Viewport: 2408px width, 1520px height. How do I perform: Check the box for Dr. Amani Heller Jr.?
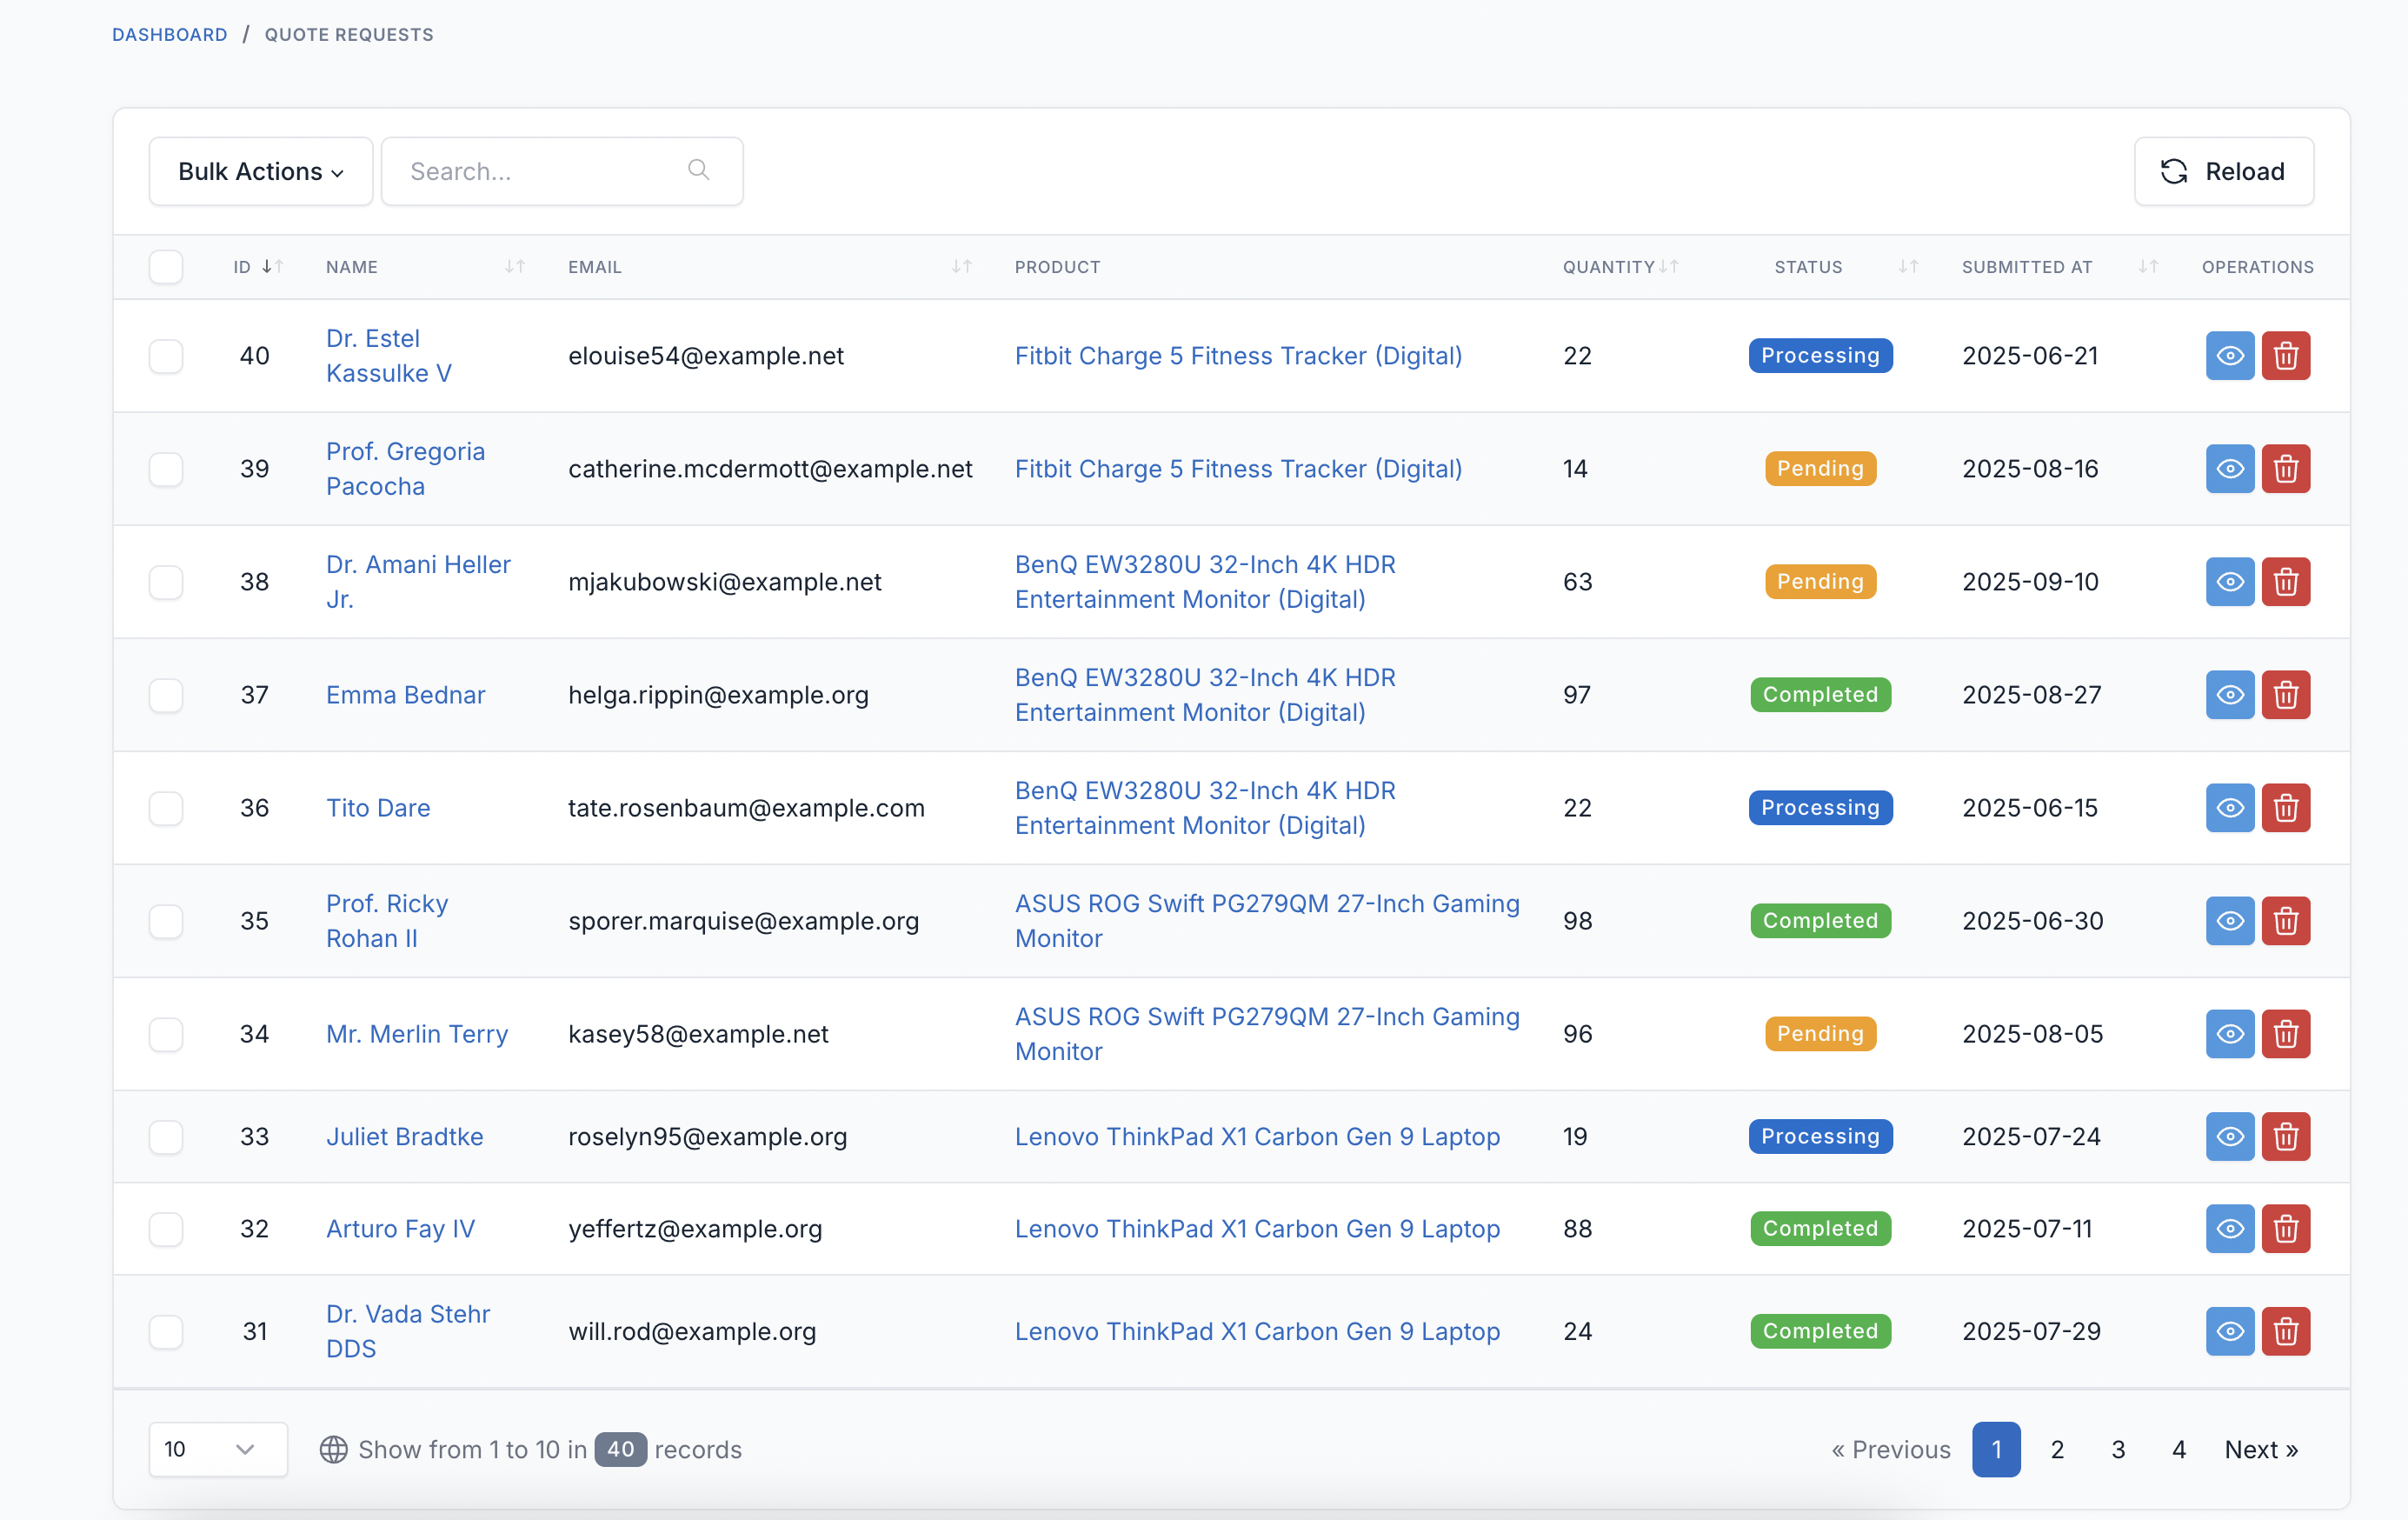click(x=166, y=582)
